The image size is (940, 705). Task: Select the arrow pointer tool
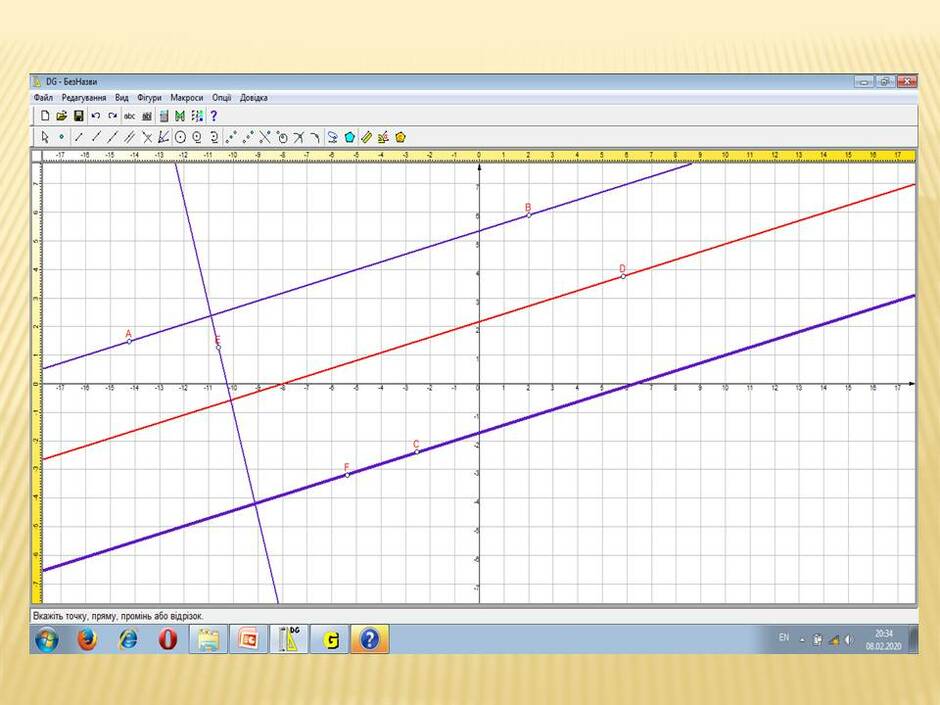coord(45,137)
